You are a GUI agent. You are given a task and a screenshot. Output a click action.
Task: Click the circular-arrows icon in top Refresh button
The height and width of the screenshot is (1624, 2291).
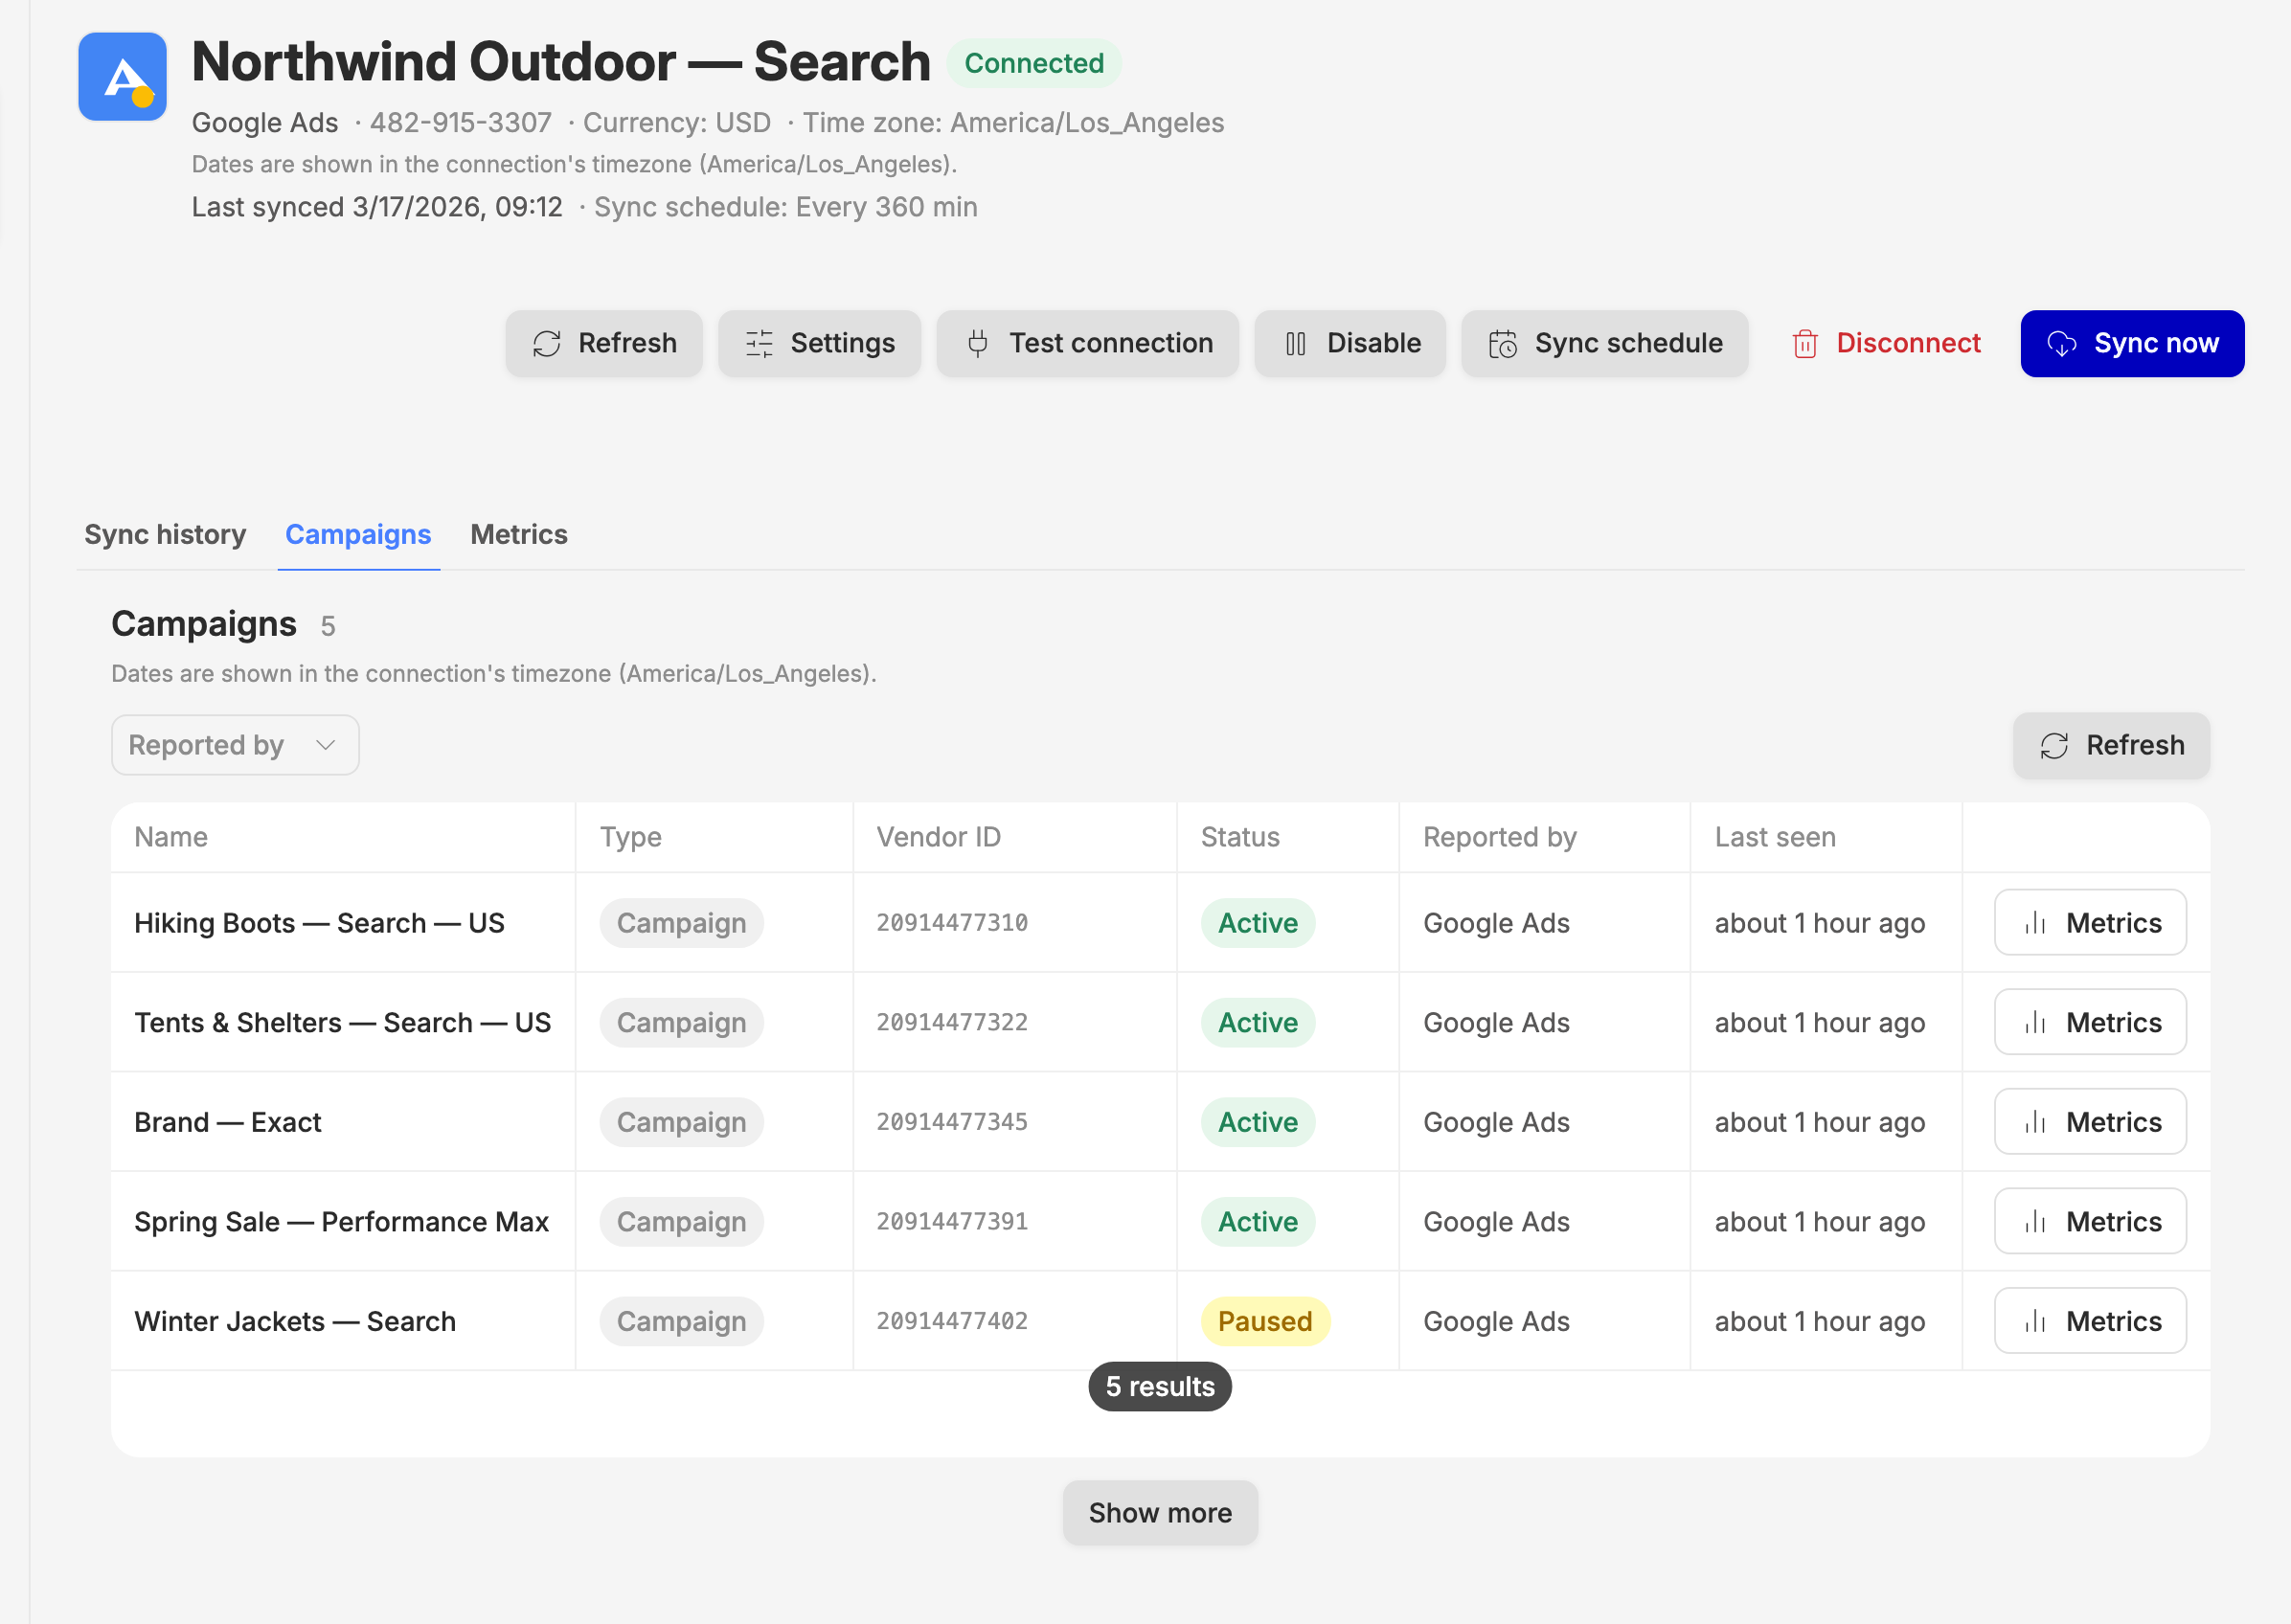(x=547, y=344)
